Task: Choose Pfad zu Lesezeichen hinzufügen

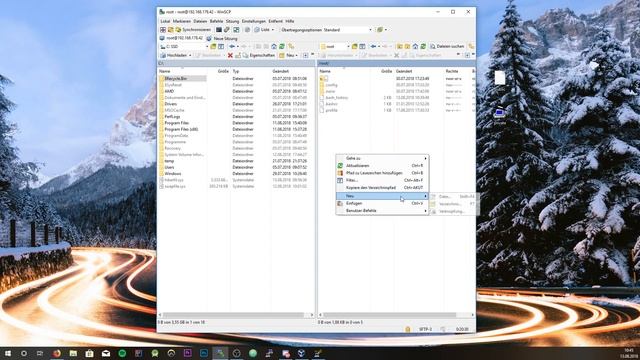Action: pos(382,173)
